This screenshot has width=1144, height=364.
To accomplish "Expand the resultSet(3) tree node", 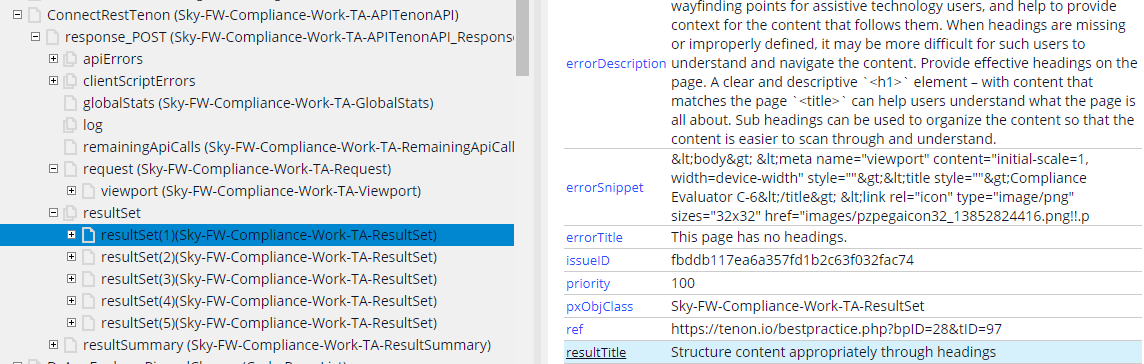I will [71, 279].
